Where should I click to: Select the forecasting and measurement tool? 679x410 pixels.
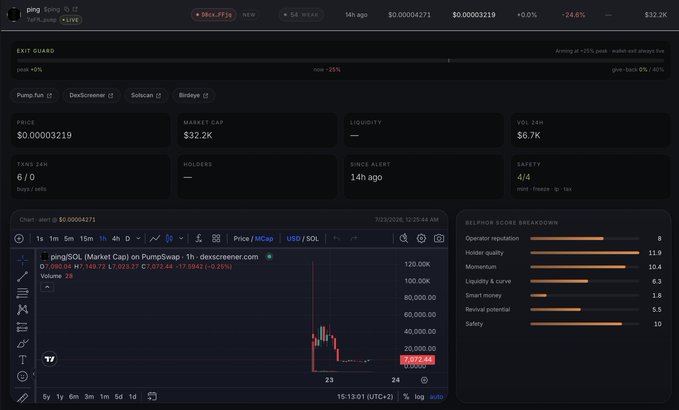click(23, 326)
